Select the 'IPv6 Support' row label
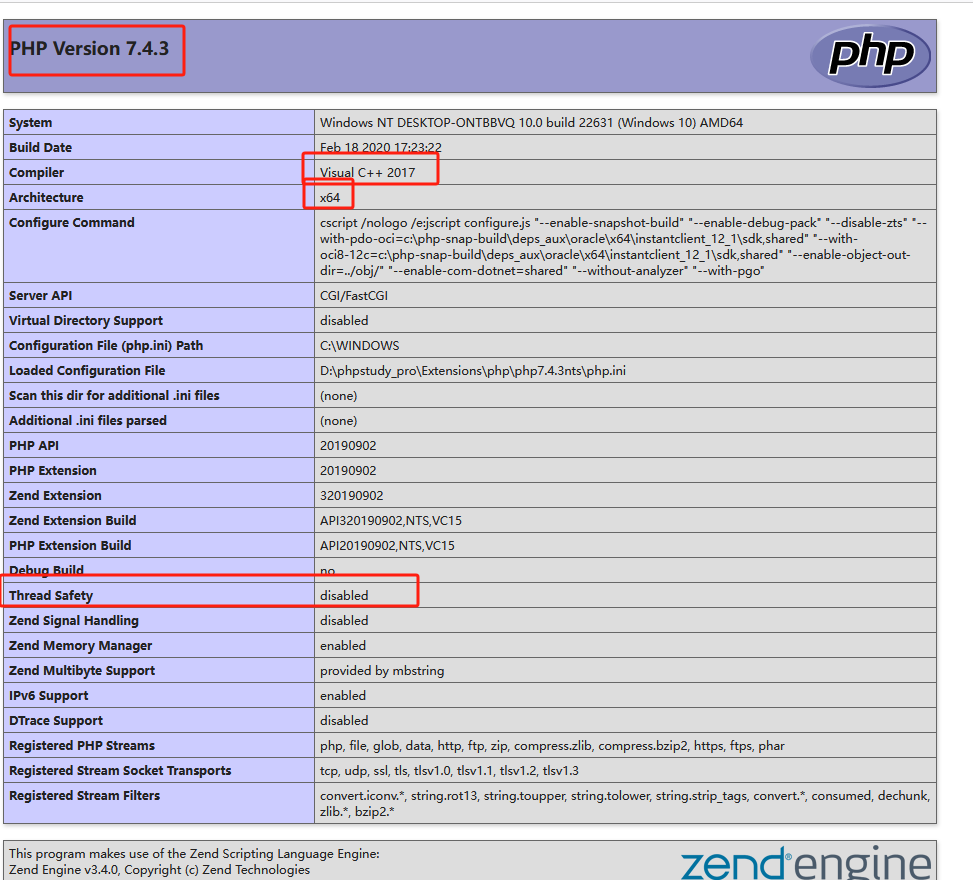Viewport: 973px width, 880px height. click(x=48, y=696)
